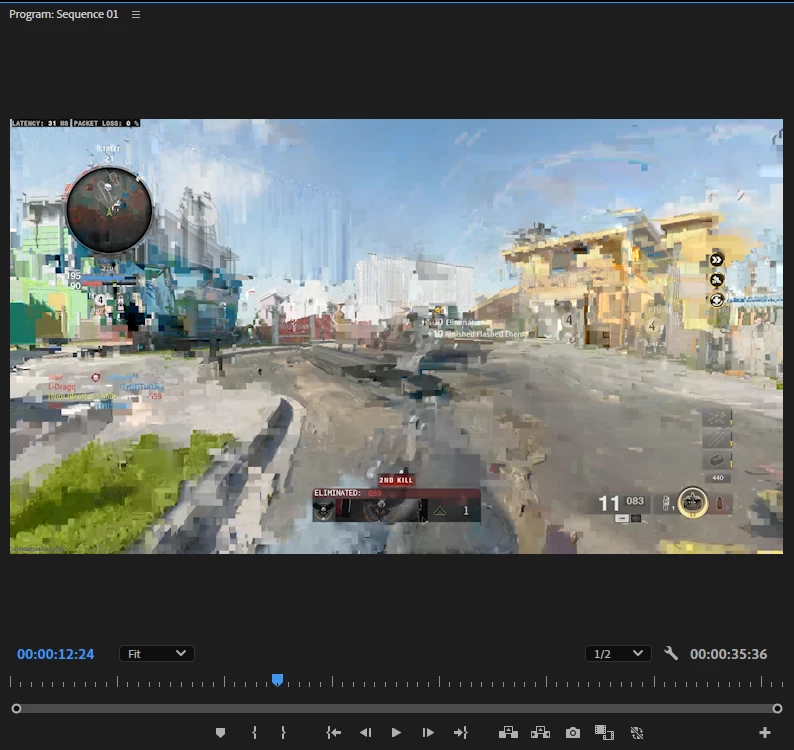Click the Extract button
Image resolution: width=794 pixels, height=750 pixels.
tap(540, 732)
